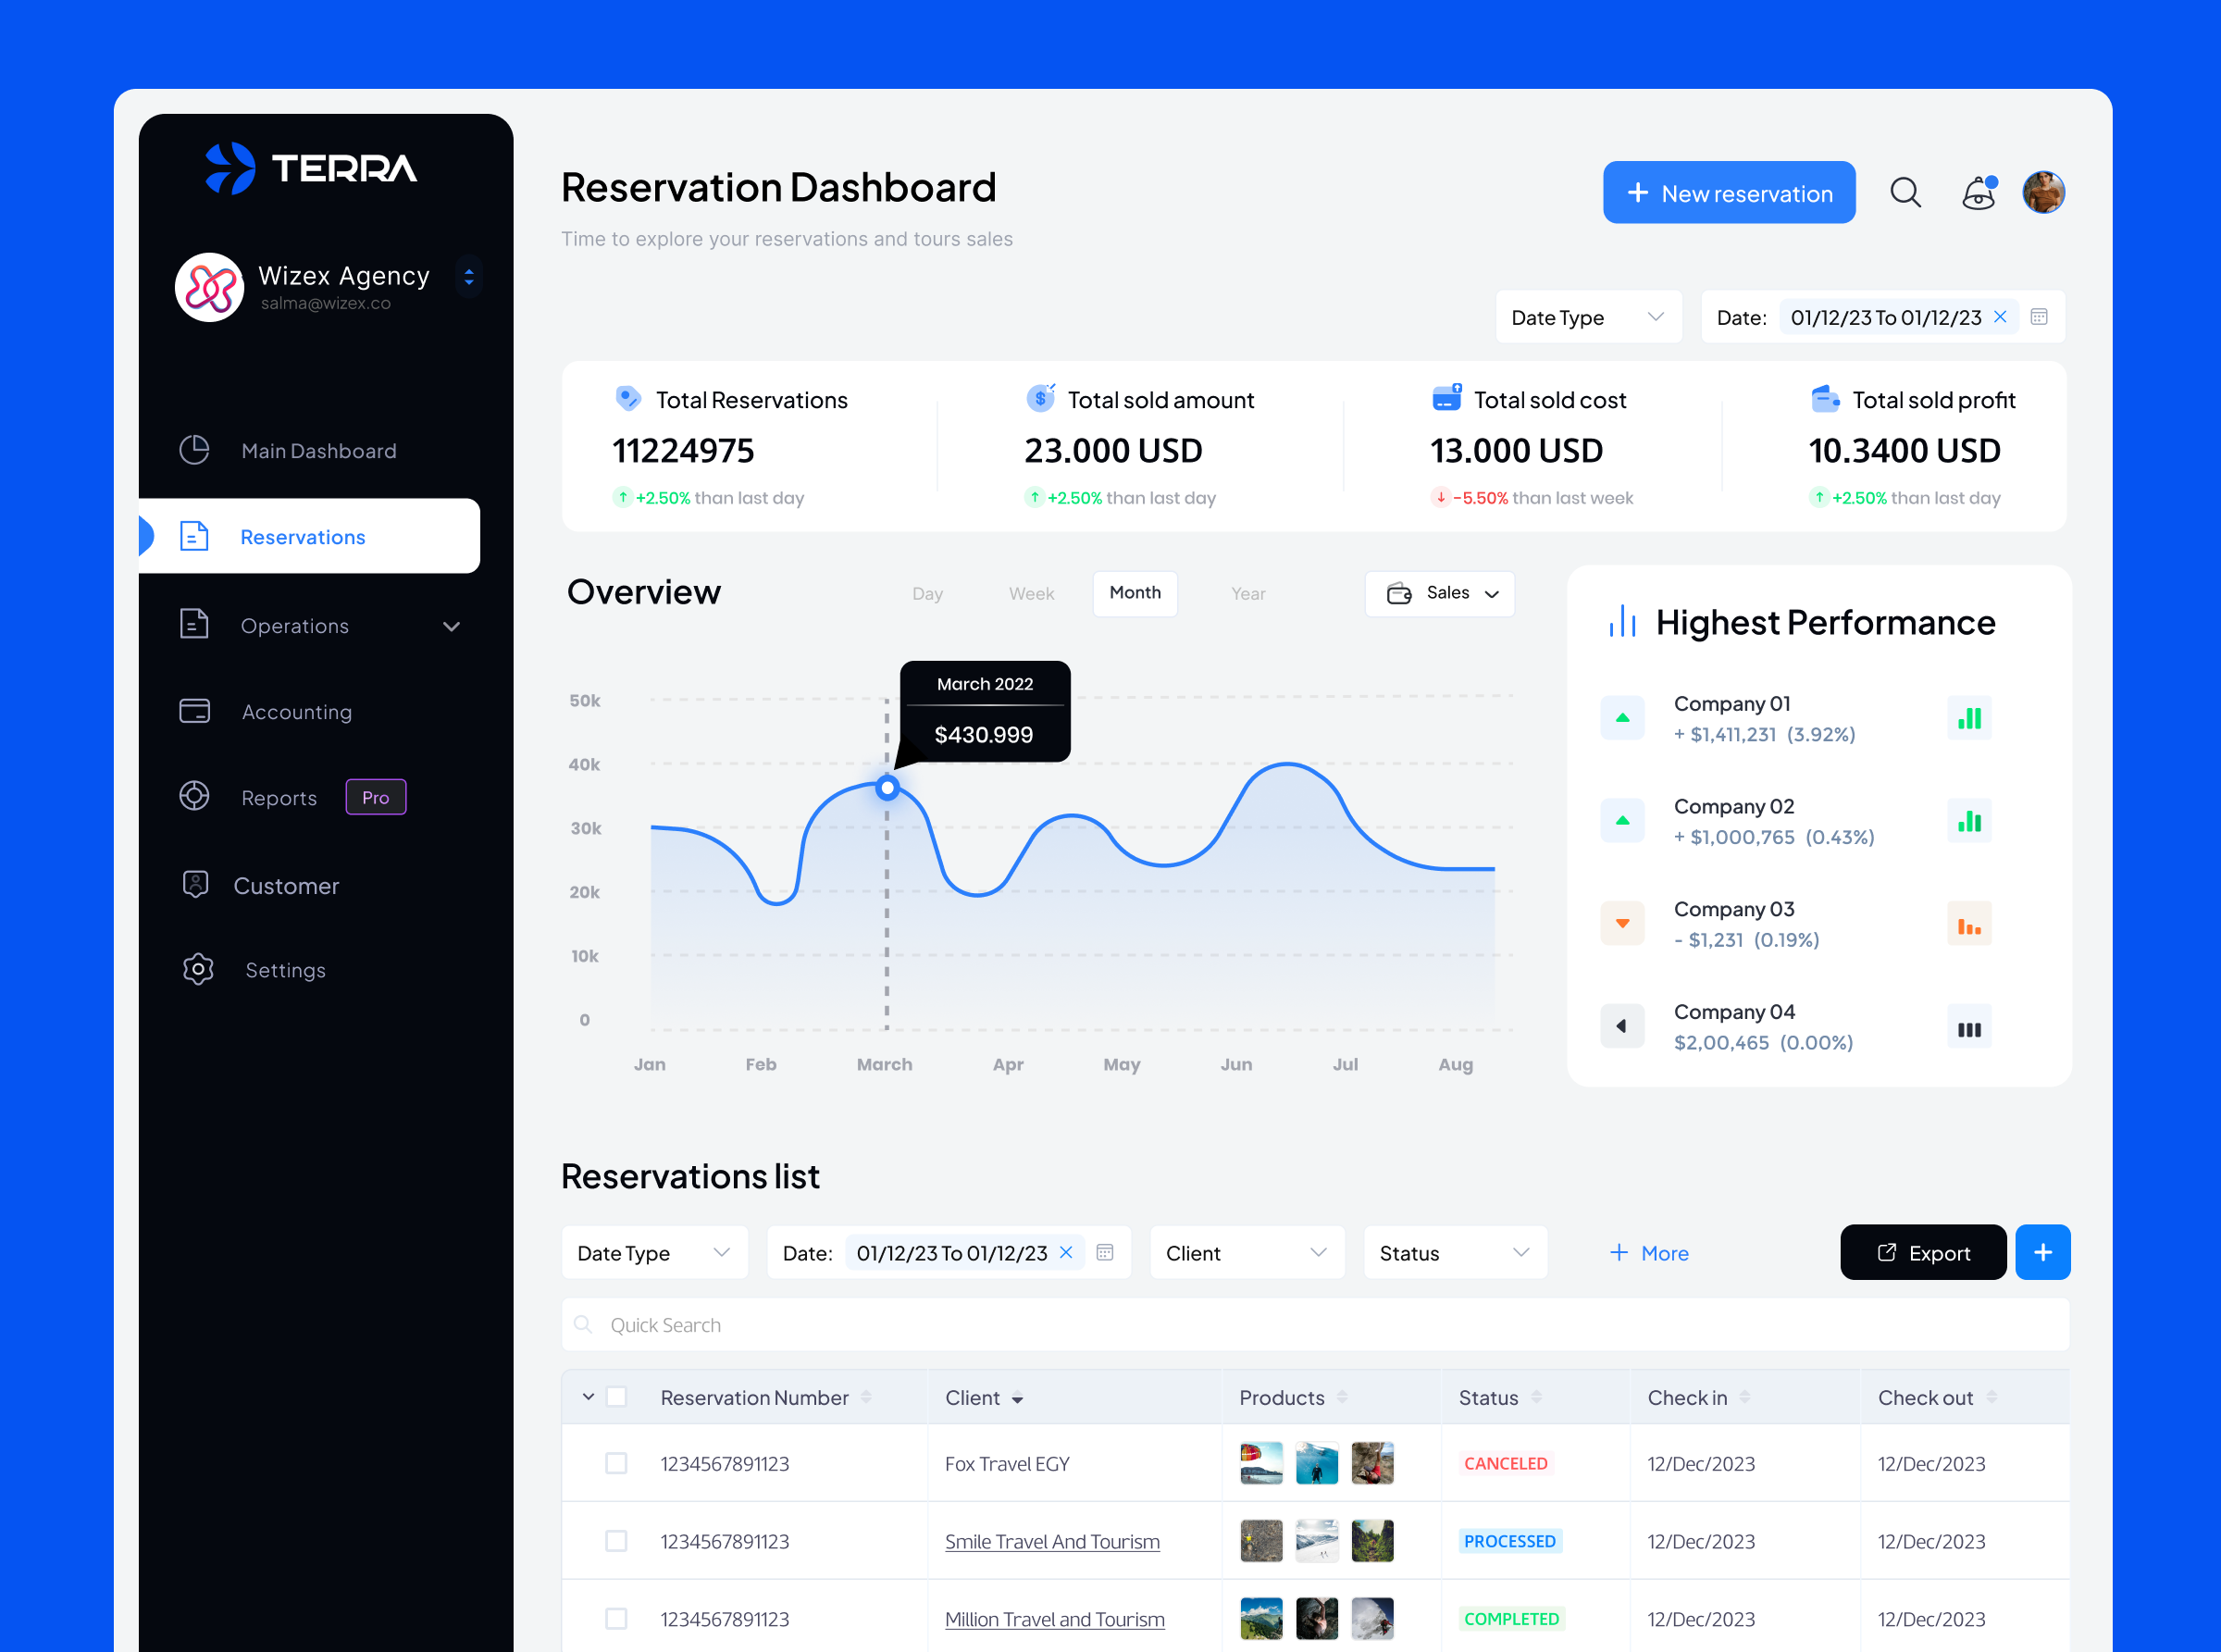Click the notification bell icon
This screenshot has width=2221, height=1652.
[1977, 193]
